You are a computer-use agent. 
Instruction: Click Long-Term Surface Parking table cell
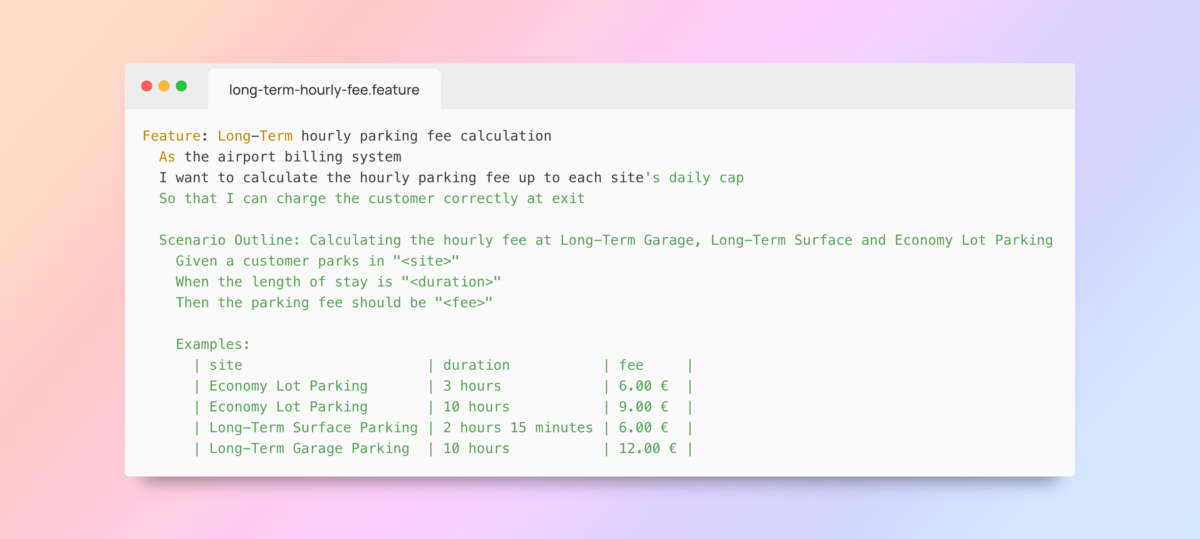point(314,428)
